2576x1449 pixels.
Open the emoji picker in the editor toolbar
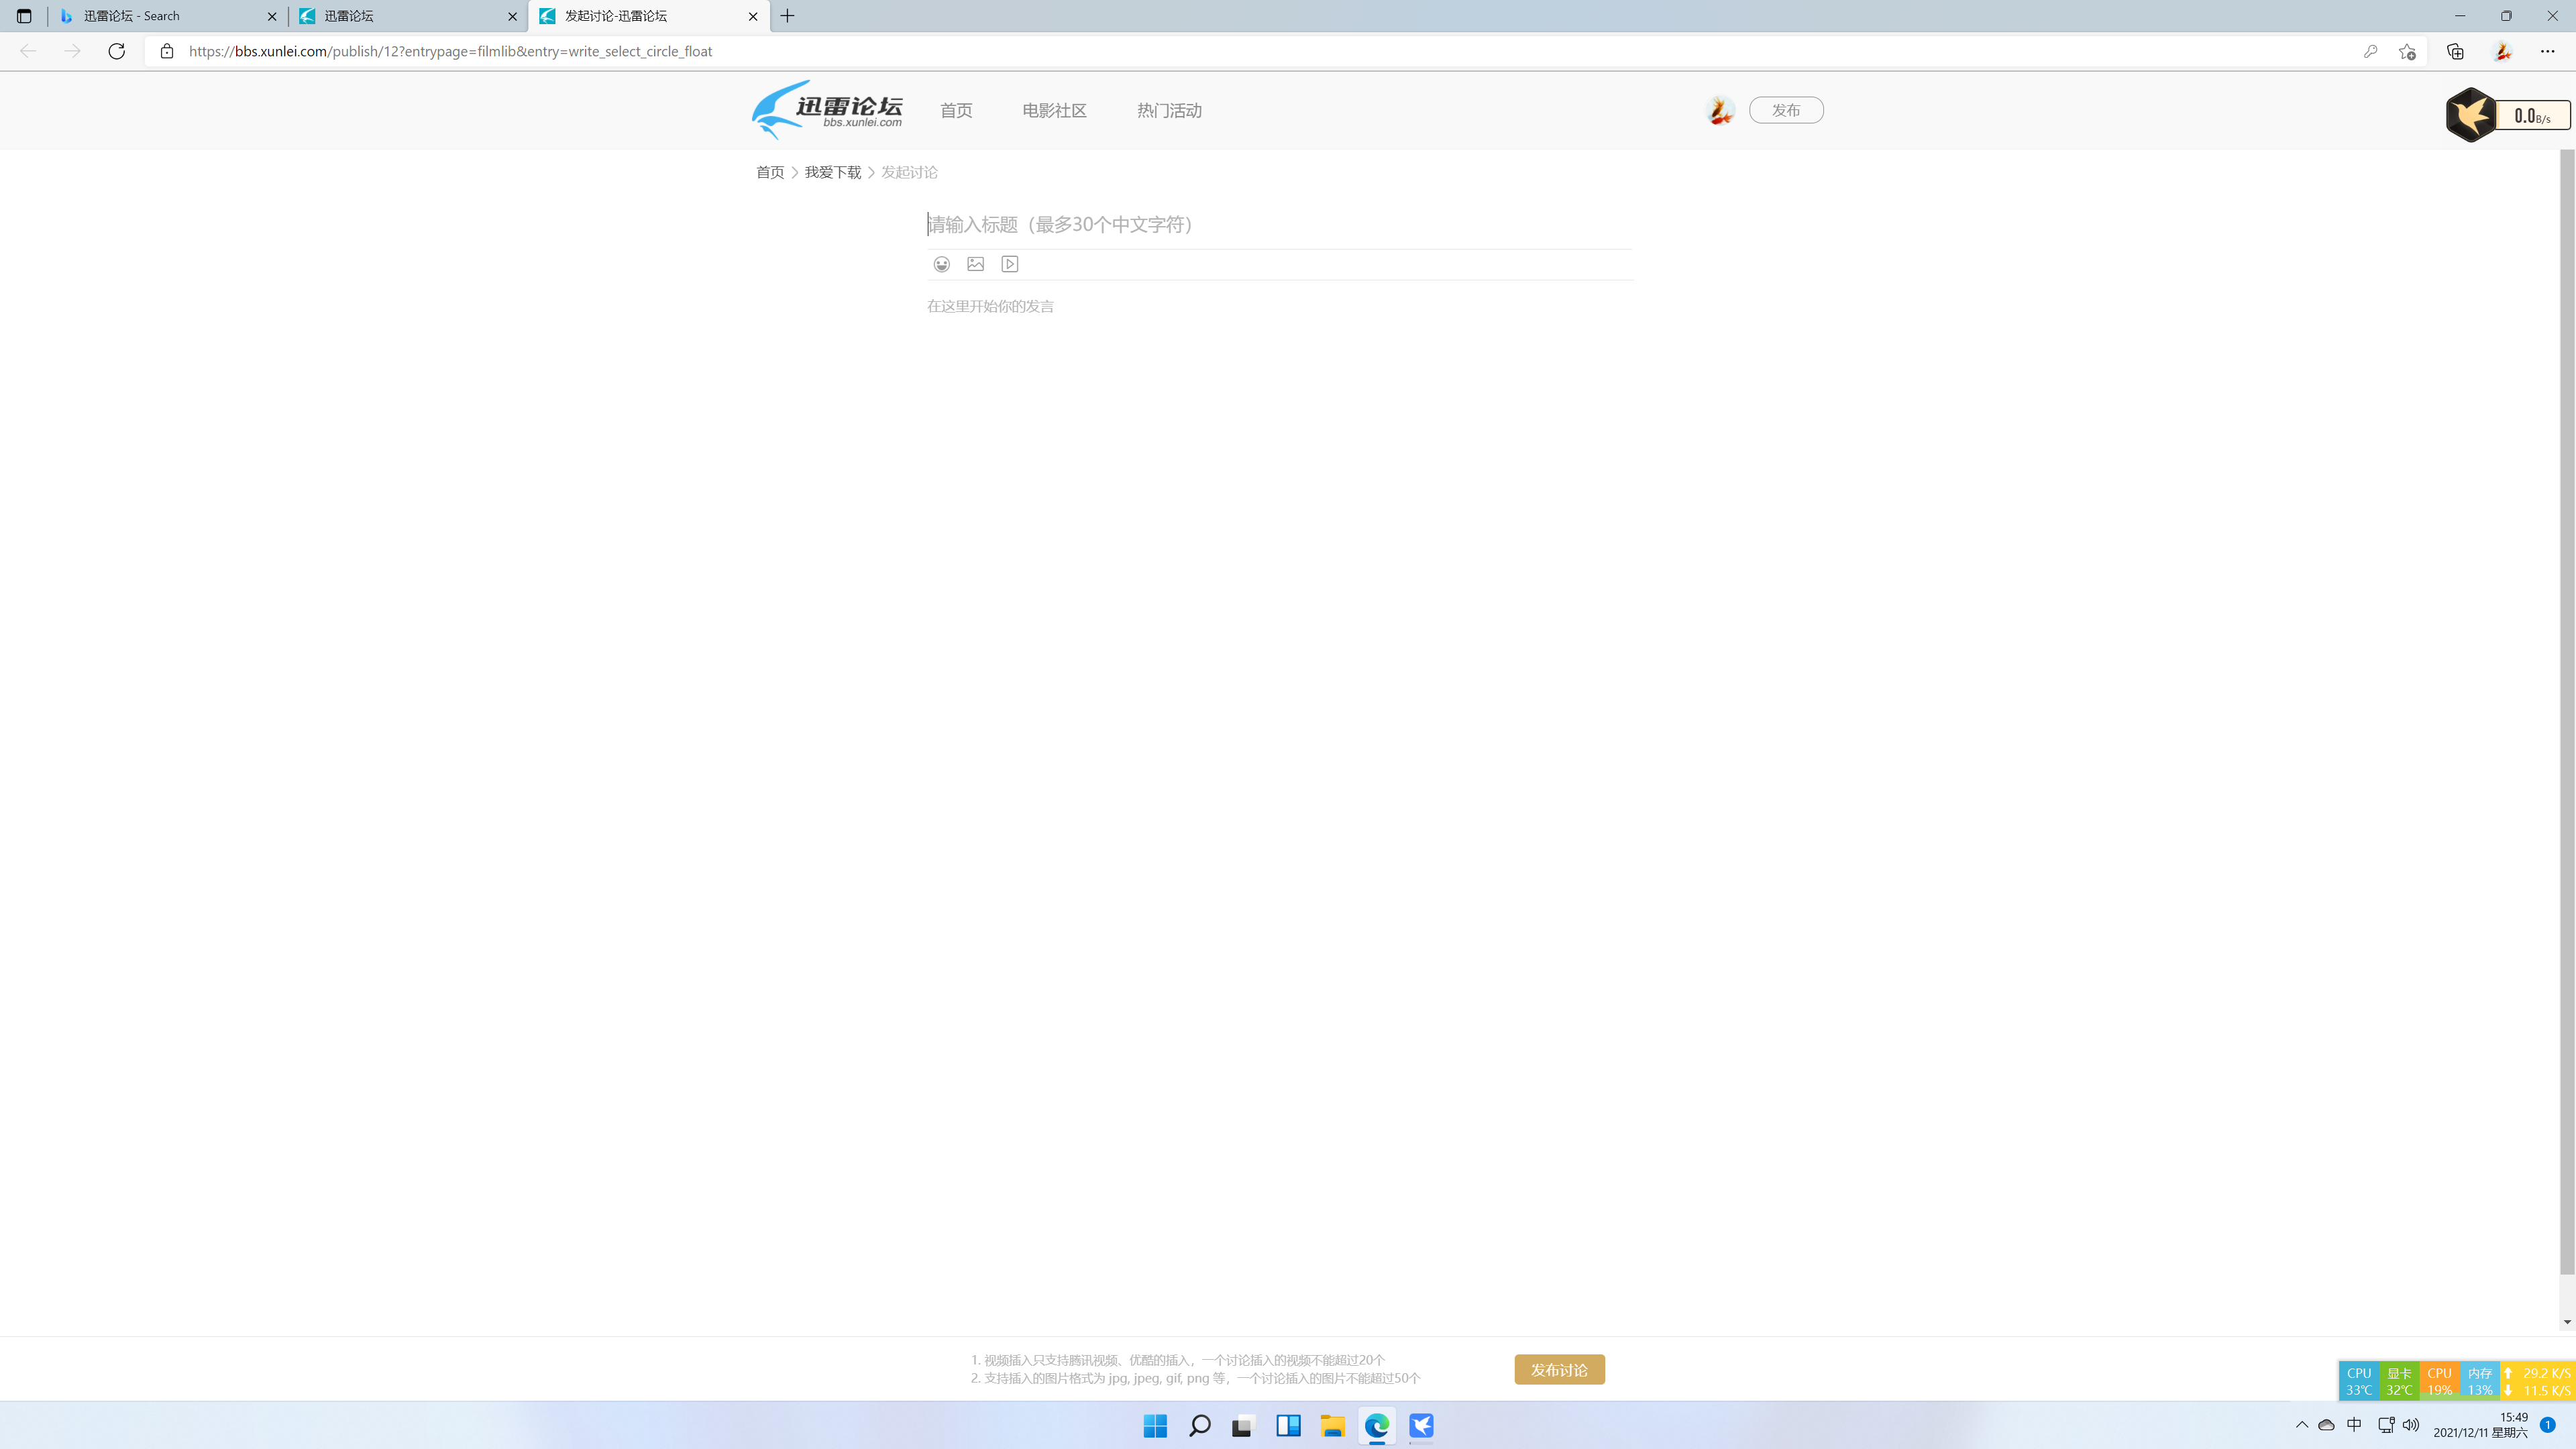click(941, 264)
